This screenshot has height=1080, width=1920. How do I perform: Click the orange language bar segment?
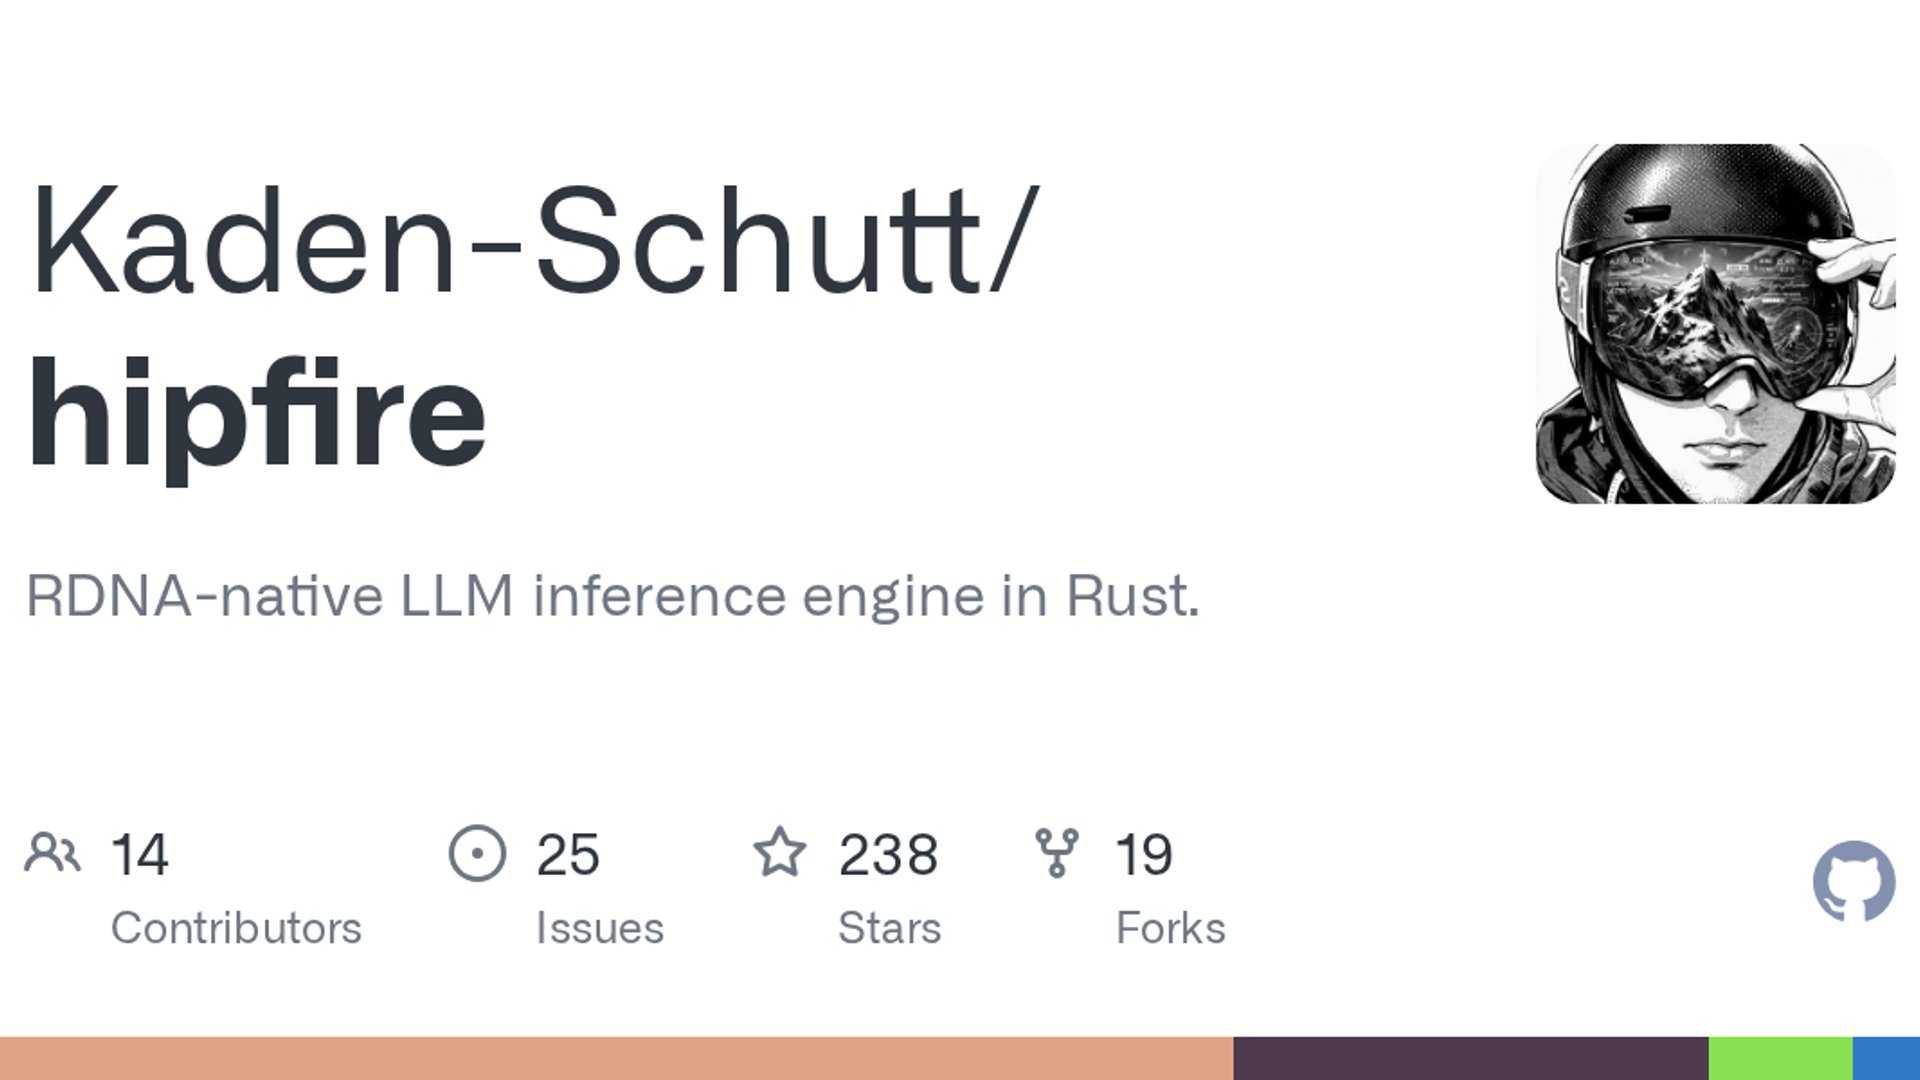coord(615,1058)
